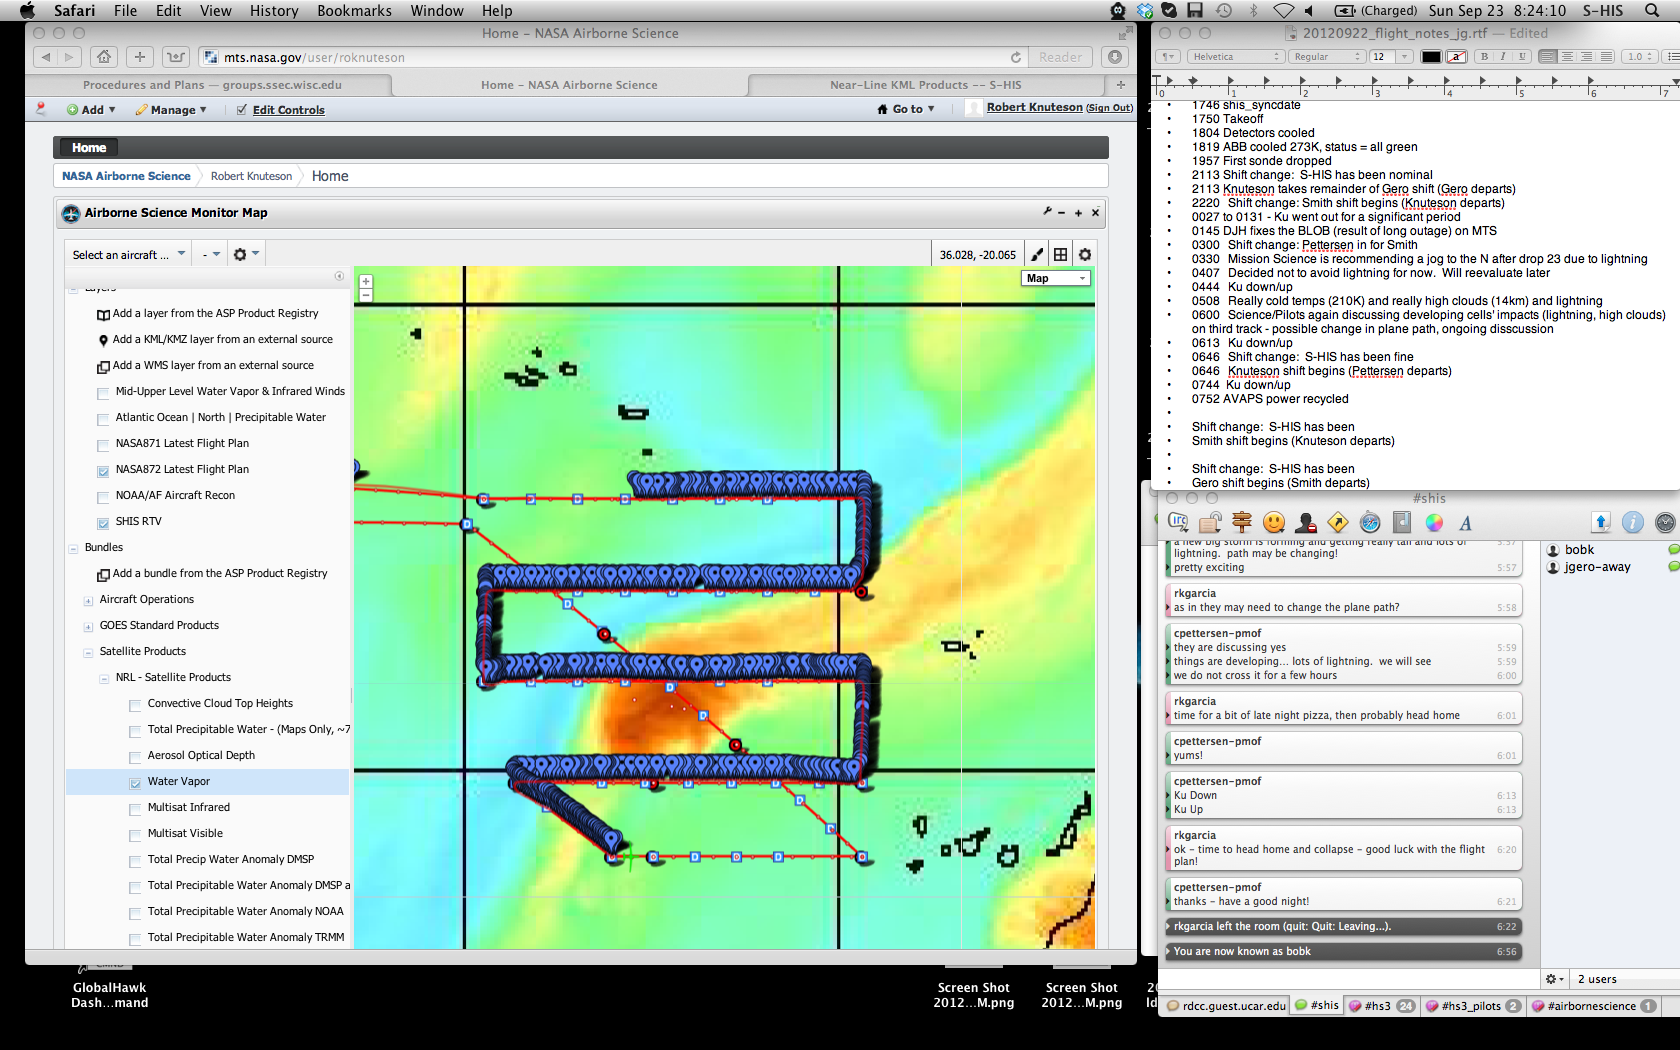Viewport: 1680px width, 1050px height.
Task: Click the blue info icon in chat window
Action: (x=1632, y=522)
